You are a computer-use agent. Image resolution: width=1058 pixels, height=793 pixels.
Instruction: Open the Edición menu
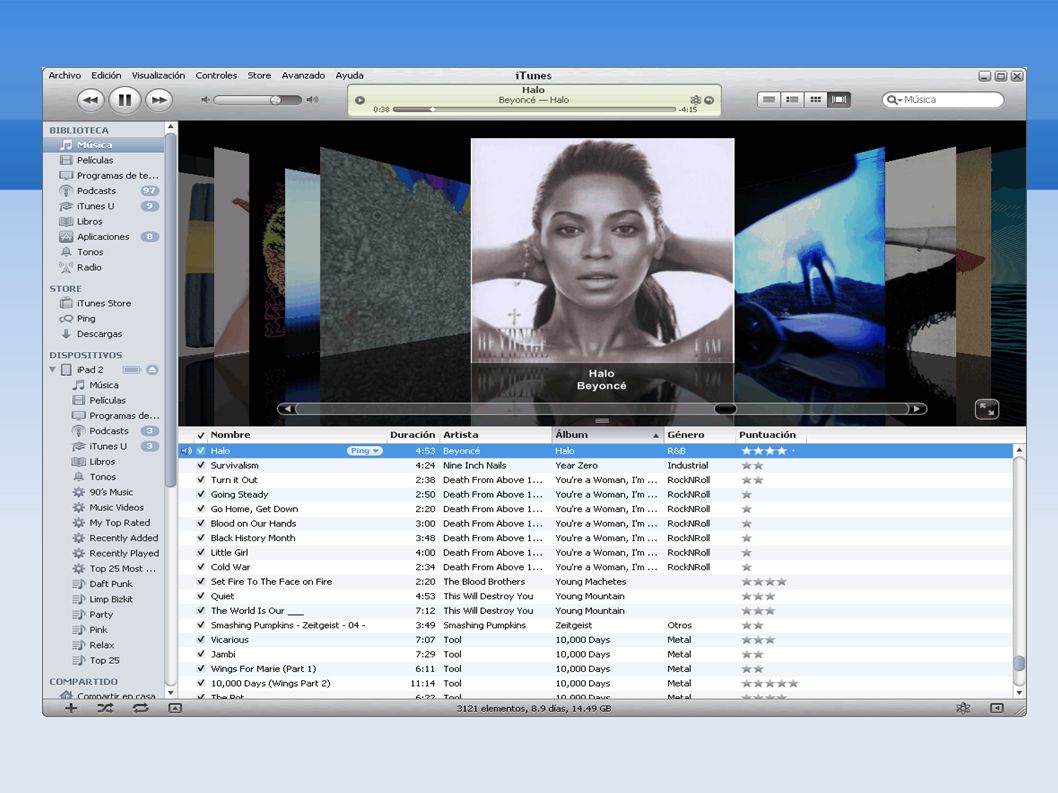click(x=107, y=76)
